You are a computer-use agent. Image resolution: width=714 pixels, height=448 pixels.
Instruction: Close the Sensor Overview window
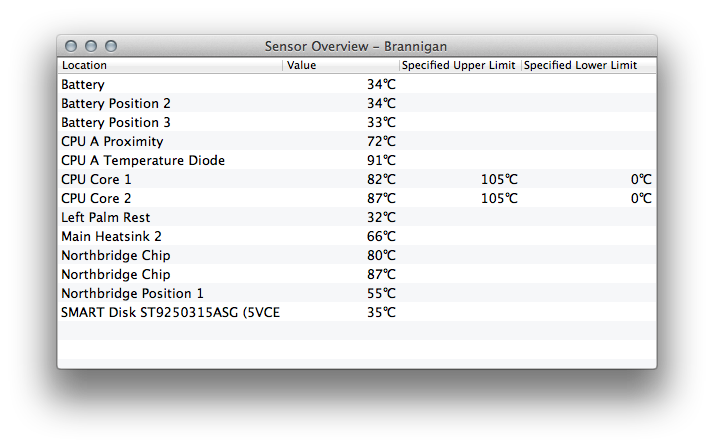tap(71, 46)
